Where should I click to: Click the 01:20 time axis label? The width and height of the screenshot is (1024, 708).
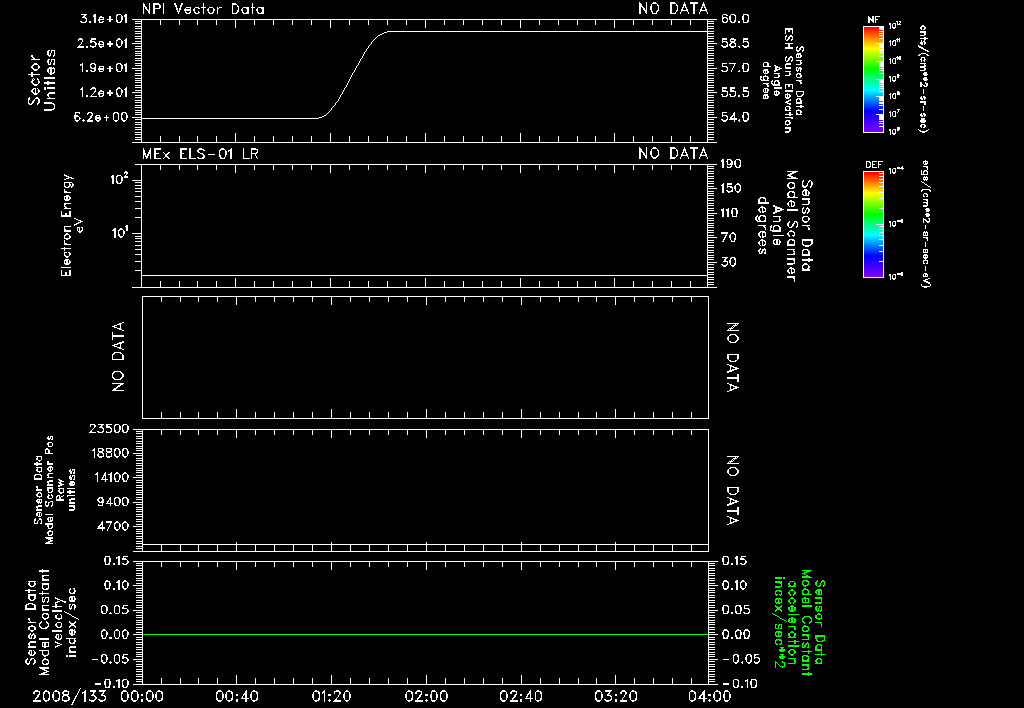click(331, 696)
